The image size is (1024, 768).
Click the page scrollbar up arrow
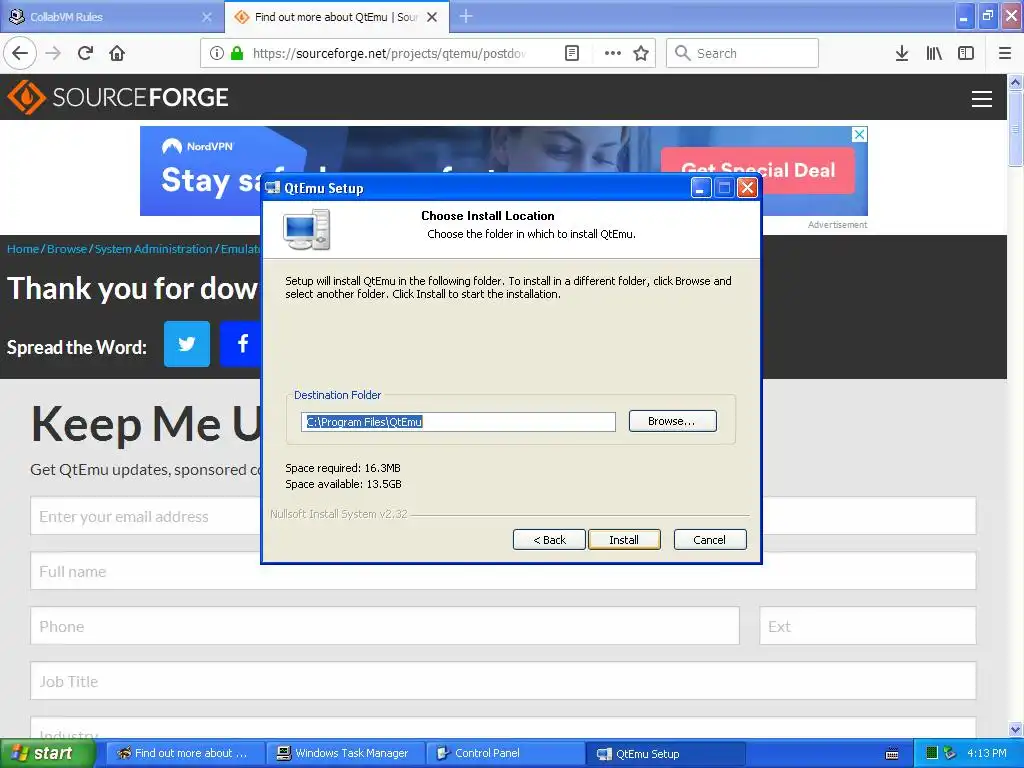tap(1016, 82)
